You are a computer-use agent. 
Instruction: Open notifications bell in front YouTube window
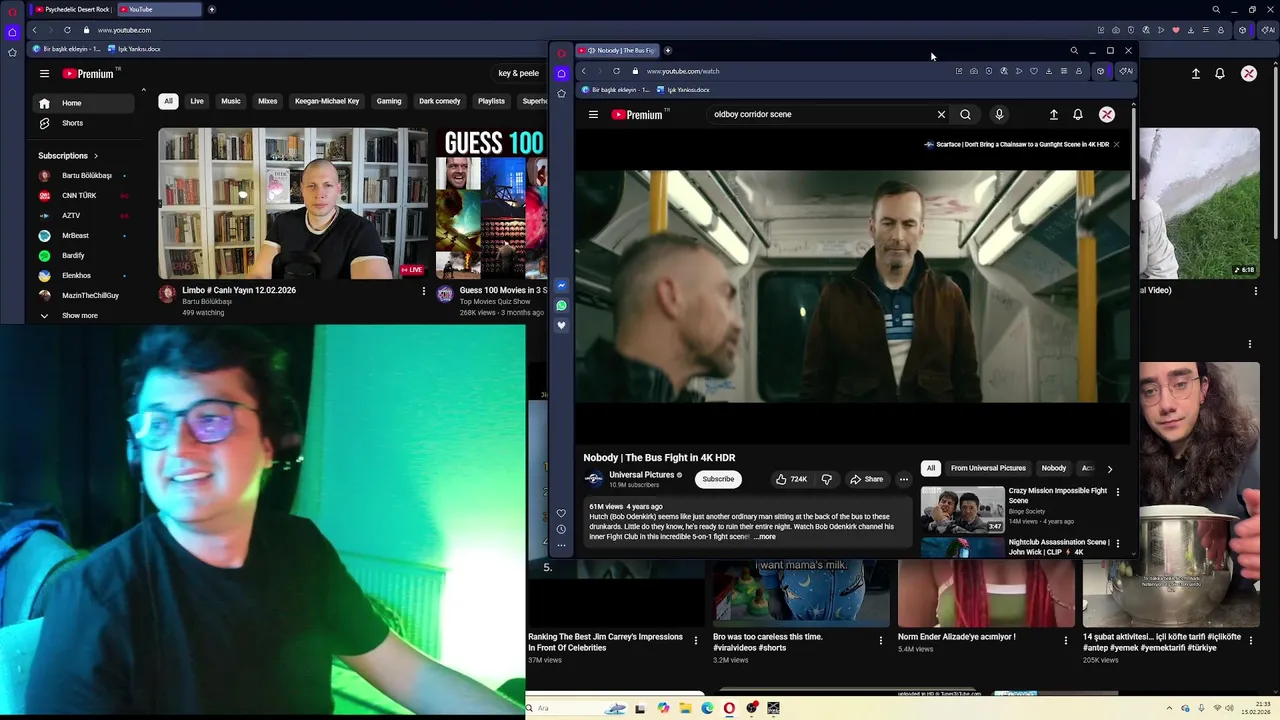1078,115
